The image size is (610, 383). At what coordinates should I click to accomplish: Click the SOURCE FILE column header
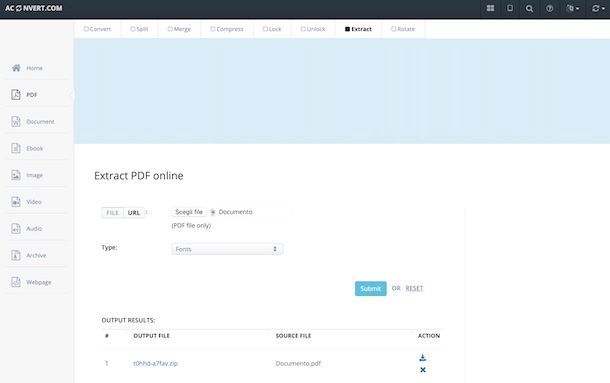pyautogui.click(x=293, y=336)
